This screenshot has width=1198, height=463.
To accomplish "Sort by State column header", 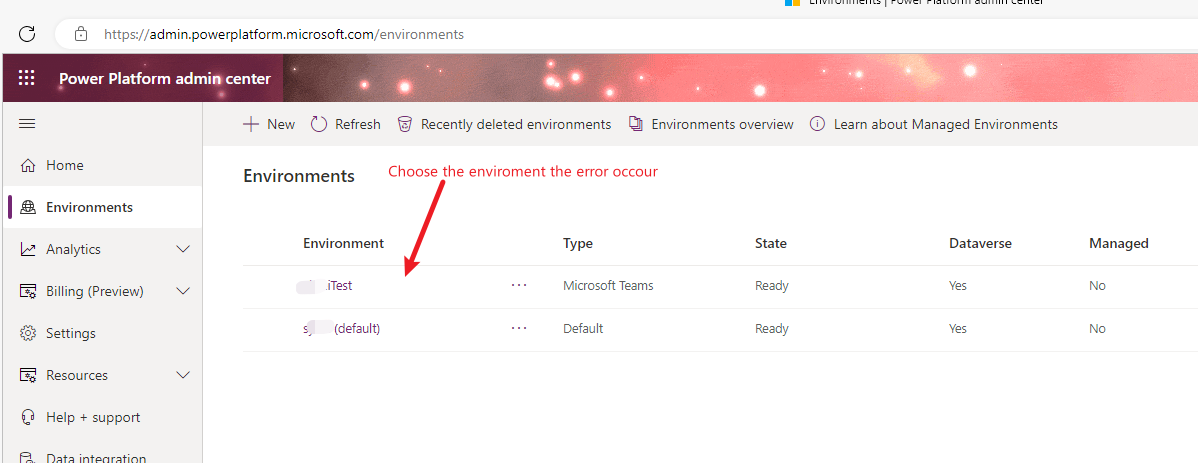I will [x=771, y=244].
